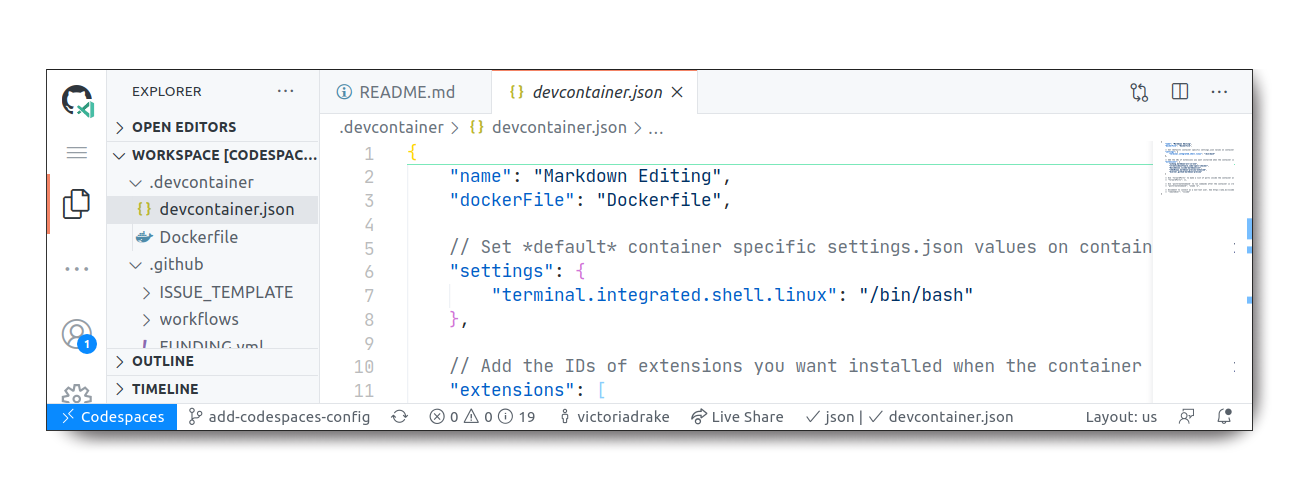Click the Manage gear icon
Image resolution: width=1300 pixels, height=480 pixels.
click(x=77, y=394)
